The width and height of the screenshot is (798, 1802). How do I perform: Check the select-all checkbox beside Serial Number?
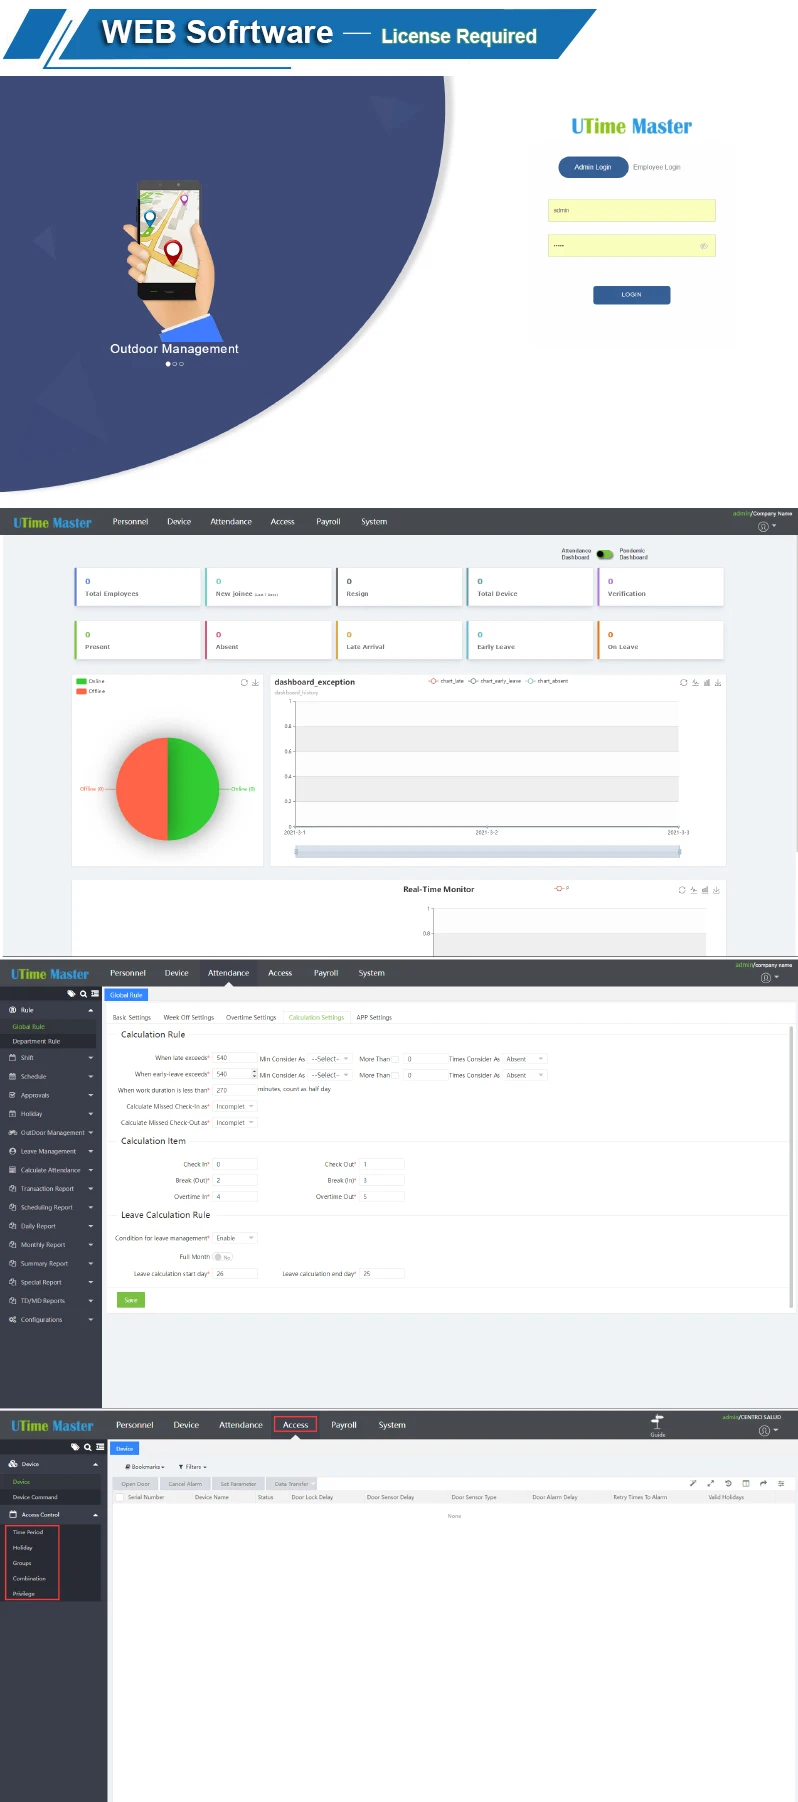point(120,1497)
